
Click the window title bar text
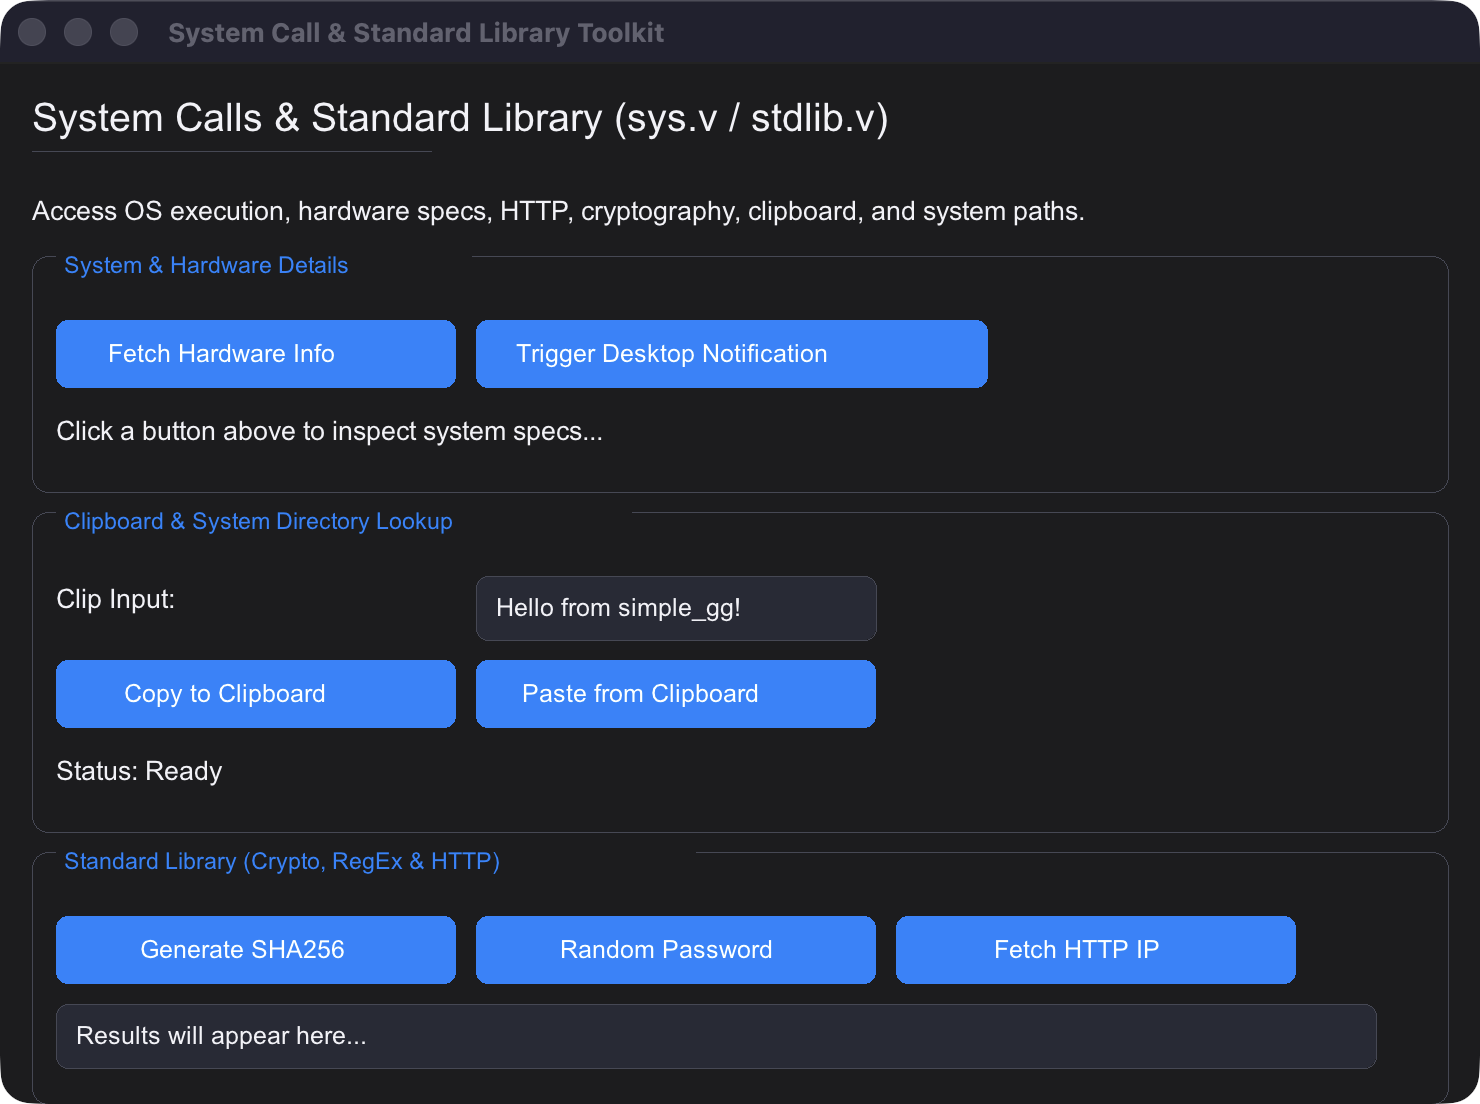416,33
